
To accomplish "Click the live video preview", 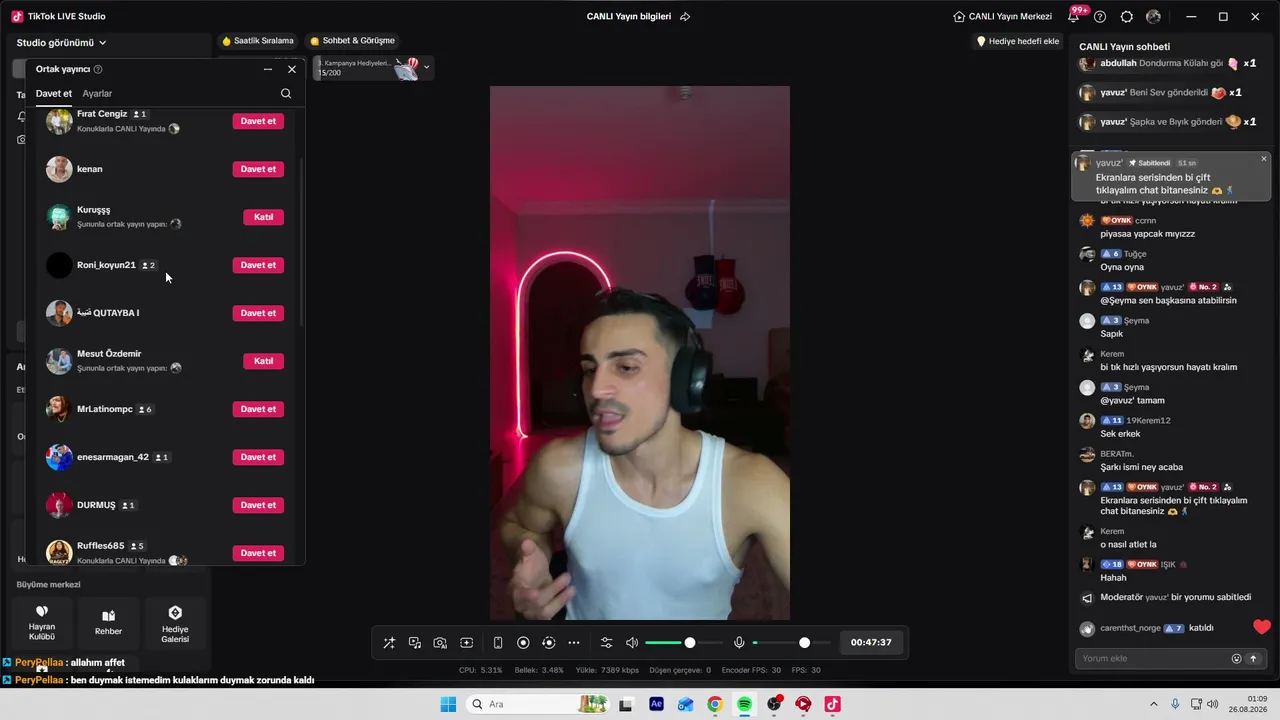I will click(x=640, y=353).
